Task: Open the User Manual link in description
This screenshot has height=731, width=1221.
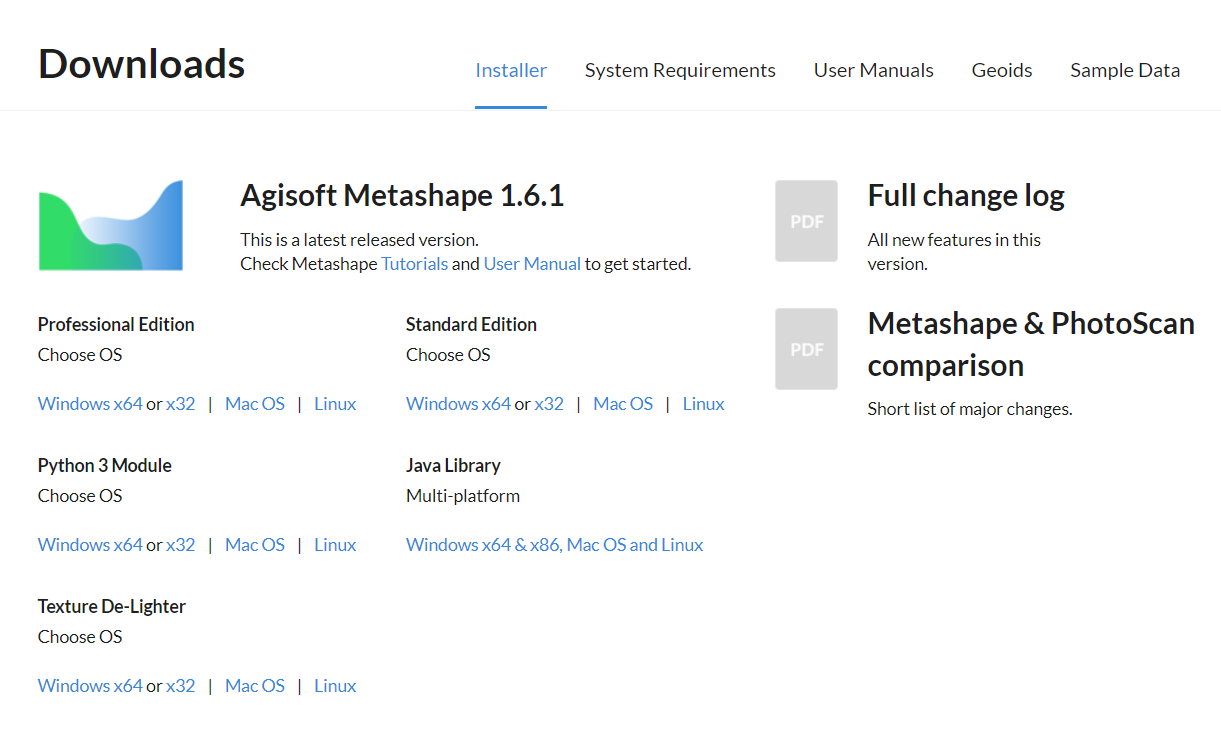Action: [532, 264]
